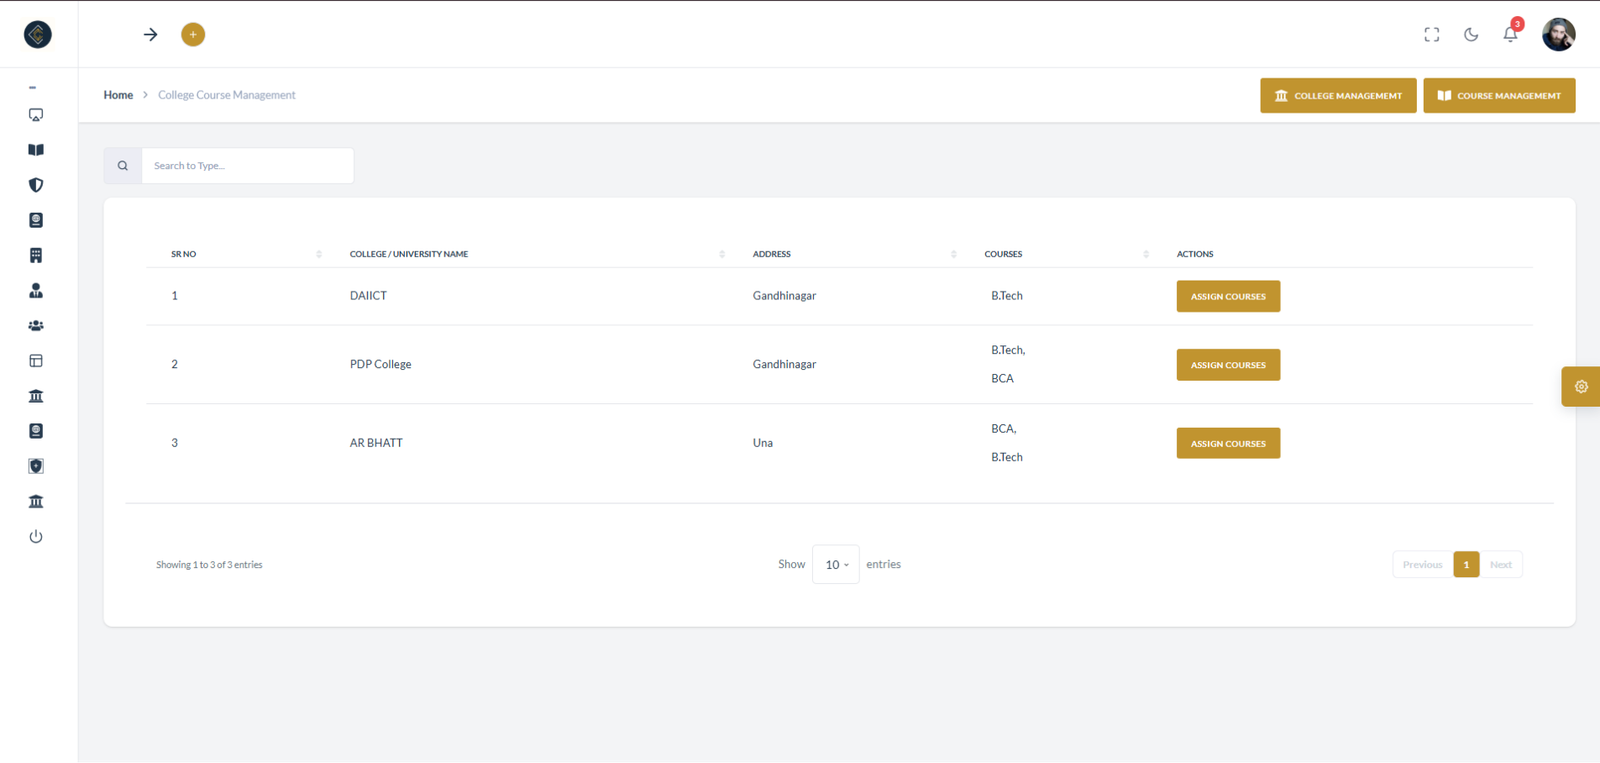1600x763 pixels.
Task: Go to the Home breadcrumb link
Action: point(118,95)
